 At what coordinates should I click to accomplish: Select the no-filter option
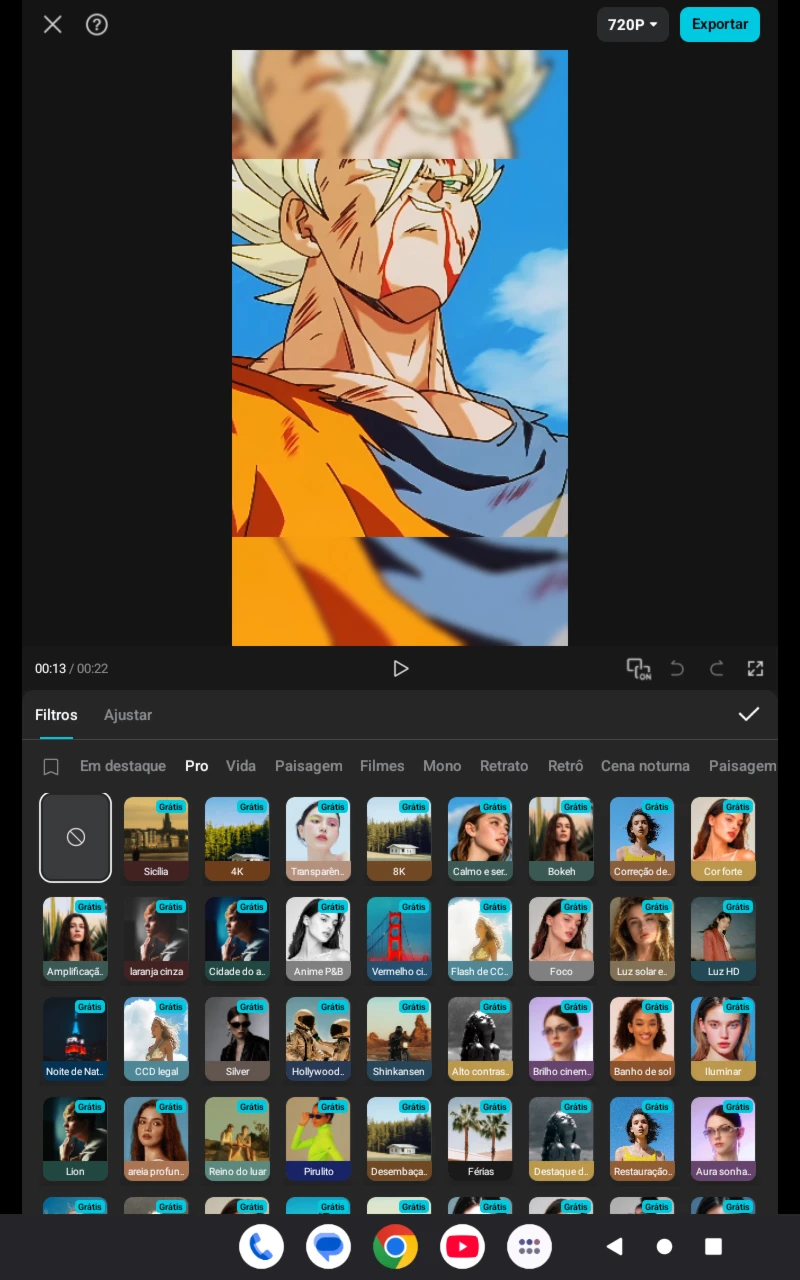tap(76, 838)
